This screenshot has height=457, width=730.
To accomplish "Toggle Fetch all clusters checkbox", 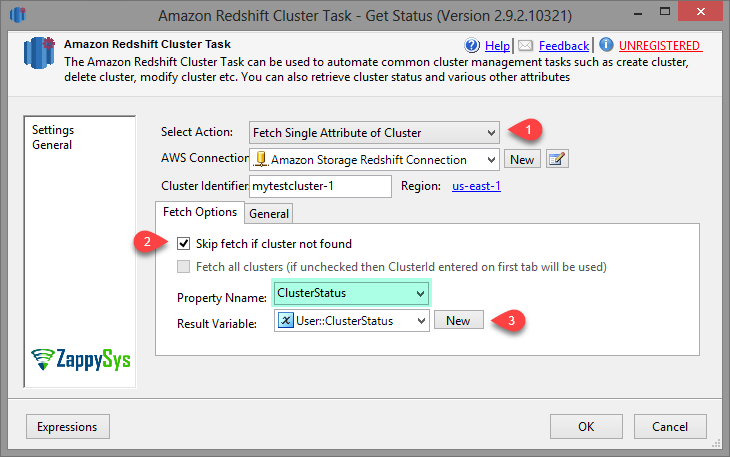I will click(x=183, y=267).
